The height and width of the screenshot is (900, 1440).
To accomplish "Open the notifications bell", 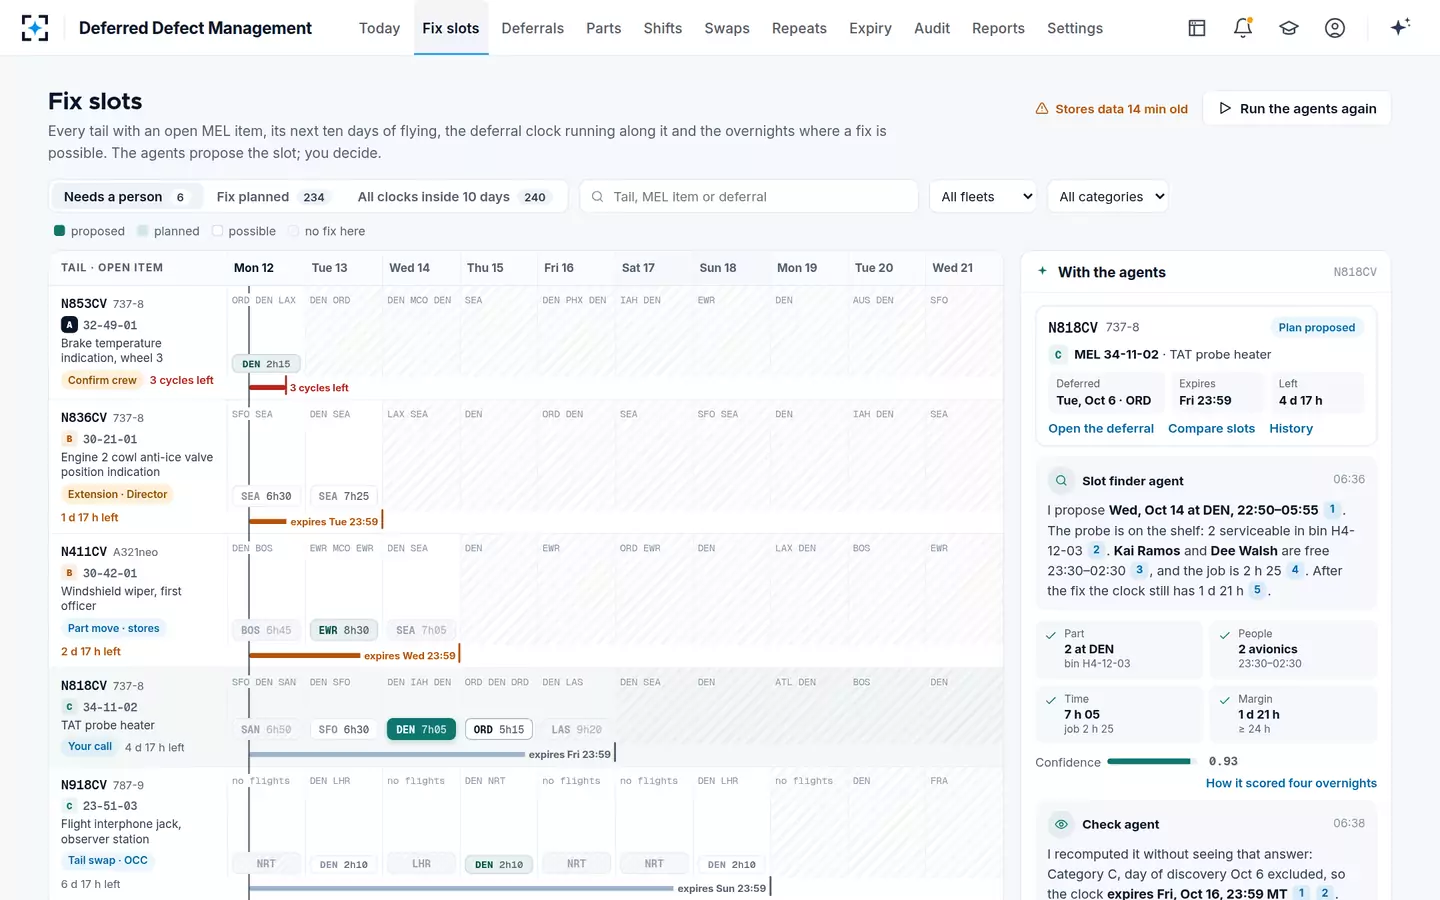I will coord(1243,28).
